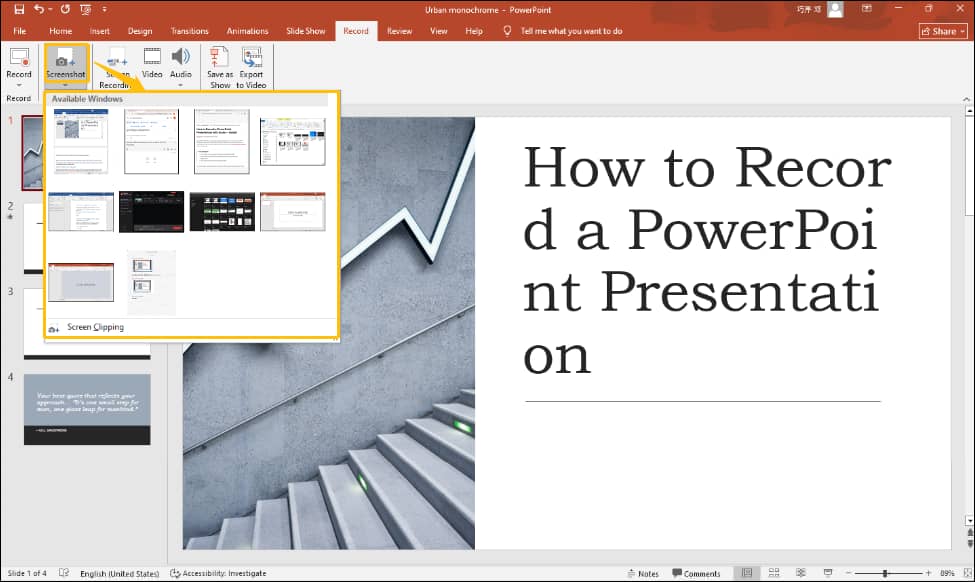Toggle Normal view in the status bar
975x582 pixels.
[747, 572]
